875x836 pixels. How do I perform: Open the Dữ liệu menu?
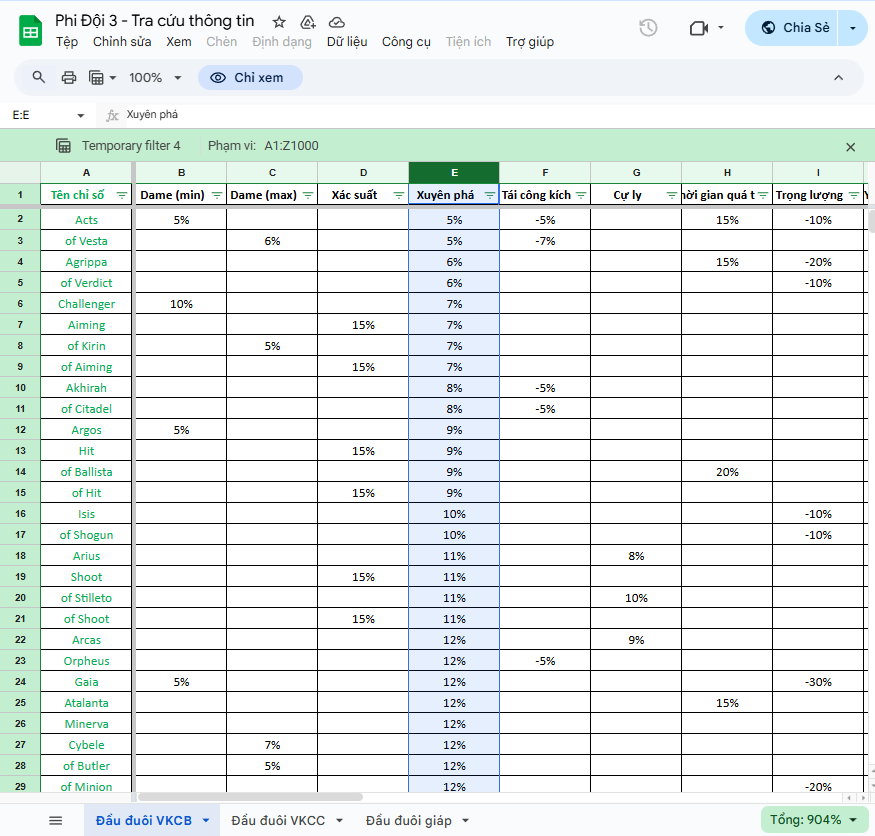347,42
